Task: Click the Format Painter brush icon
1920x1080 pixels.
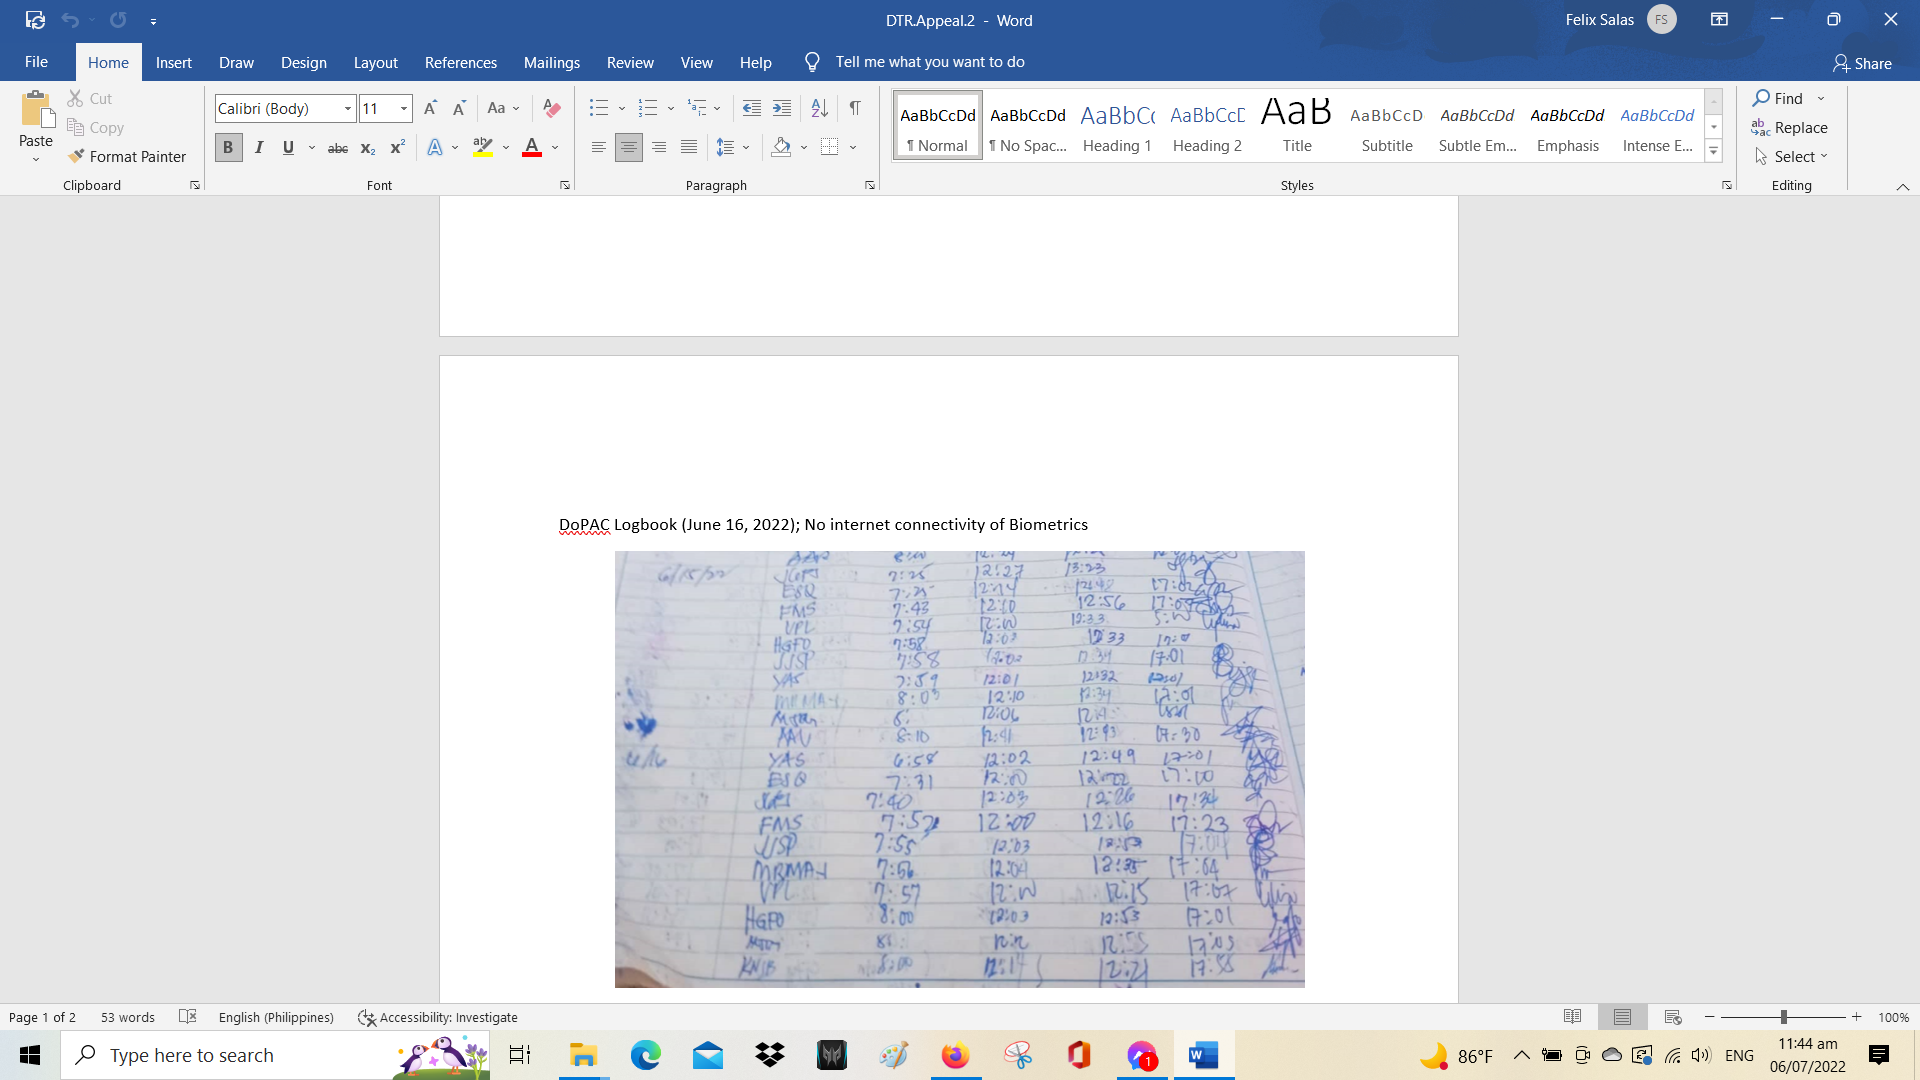Action: 76,156
